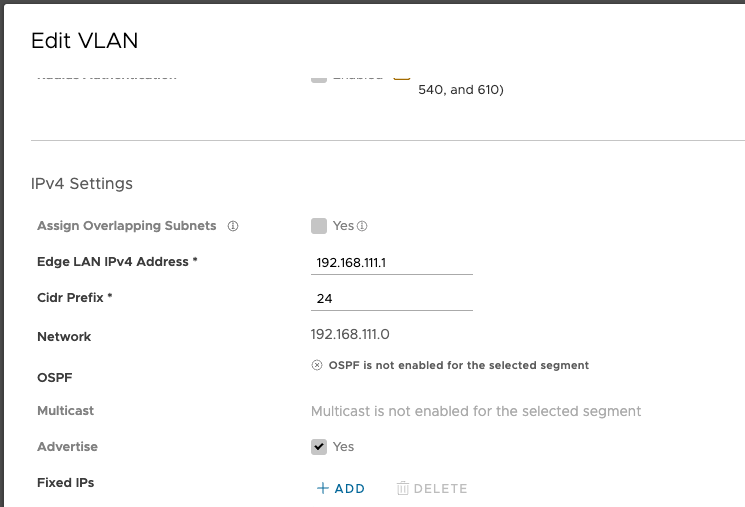Click info icon beside Assign Overlapping Subnets label
745x507 pixels.
233,226
